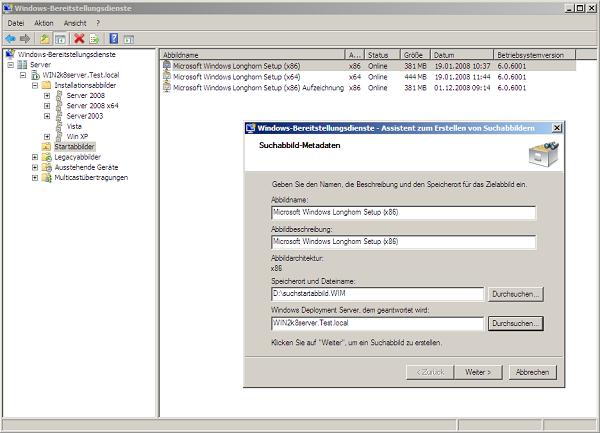
Task: Close the Suchabbild wizard dialog
Action: (x=557, y=128)
